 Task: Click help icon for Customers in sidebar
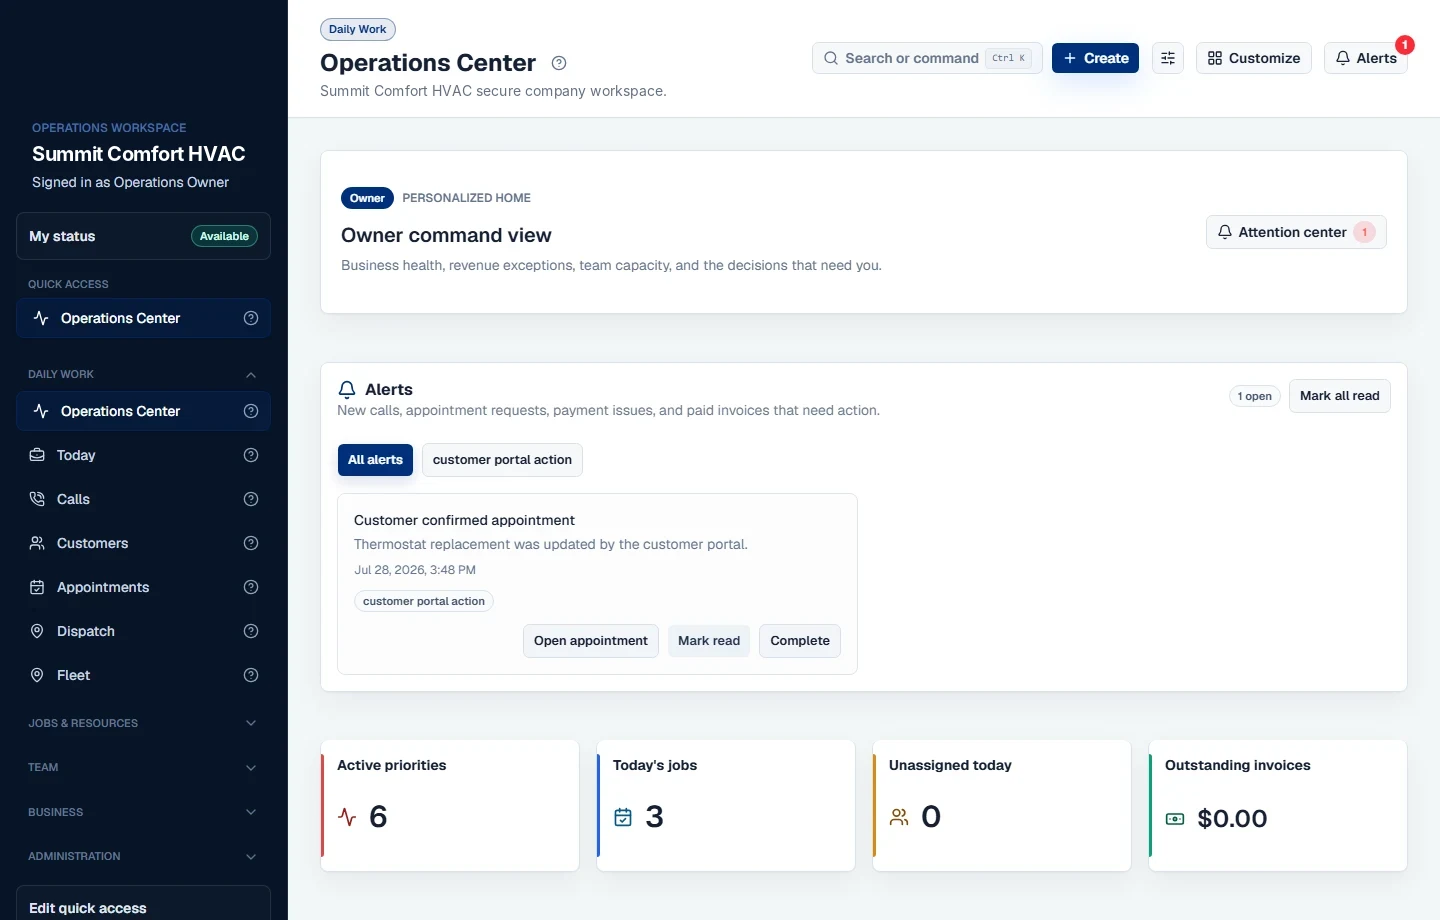pos(251,543)
